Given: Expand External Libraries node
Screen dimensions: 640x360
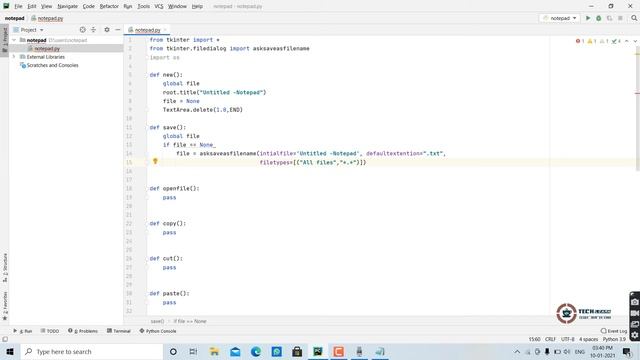Looking at the screenshot, I should click(x=14, y=57).
